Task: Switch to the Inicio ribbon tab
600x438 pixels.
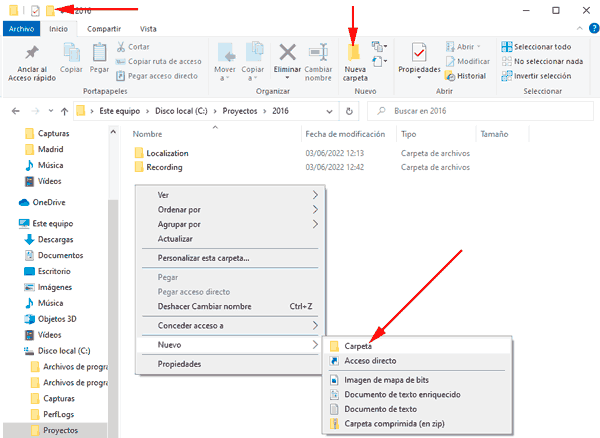Action: (x=58, y=29)
